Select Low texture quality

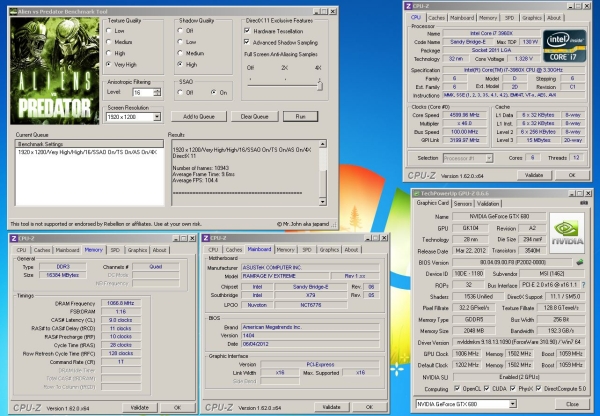pyautogui.click(x=109, y=31)
